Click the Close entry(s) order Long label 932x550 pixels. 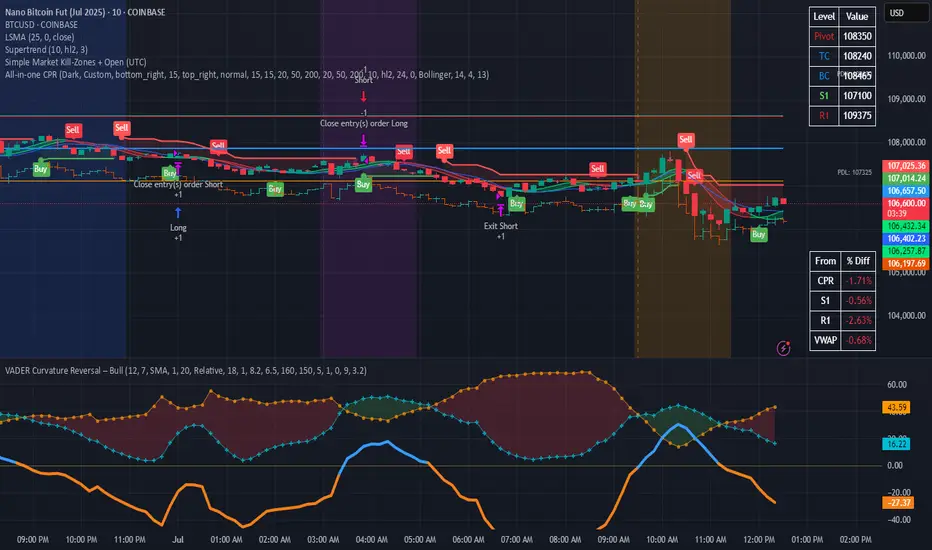(363, 123)
